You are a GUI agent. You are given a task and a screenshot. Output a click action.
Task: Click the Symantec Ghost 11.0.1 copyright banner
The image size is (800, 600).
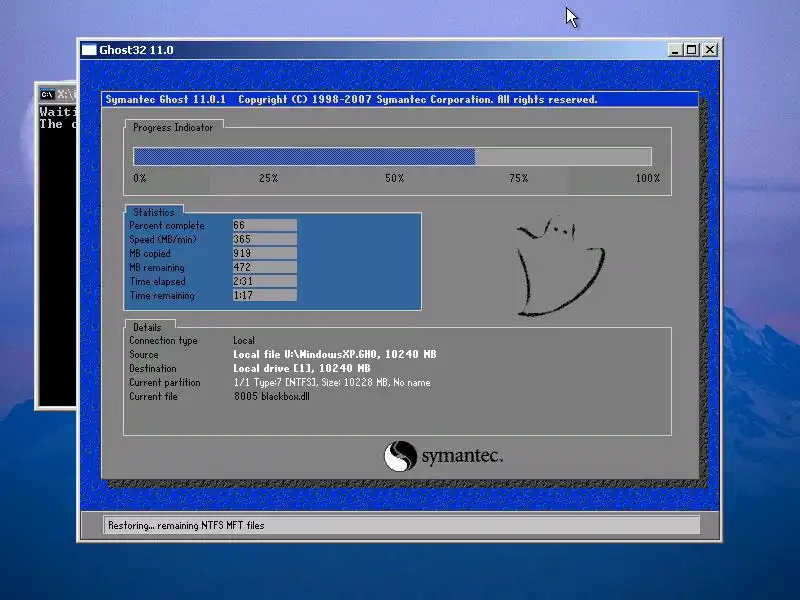point(400,99)
